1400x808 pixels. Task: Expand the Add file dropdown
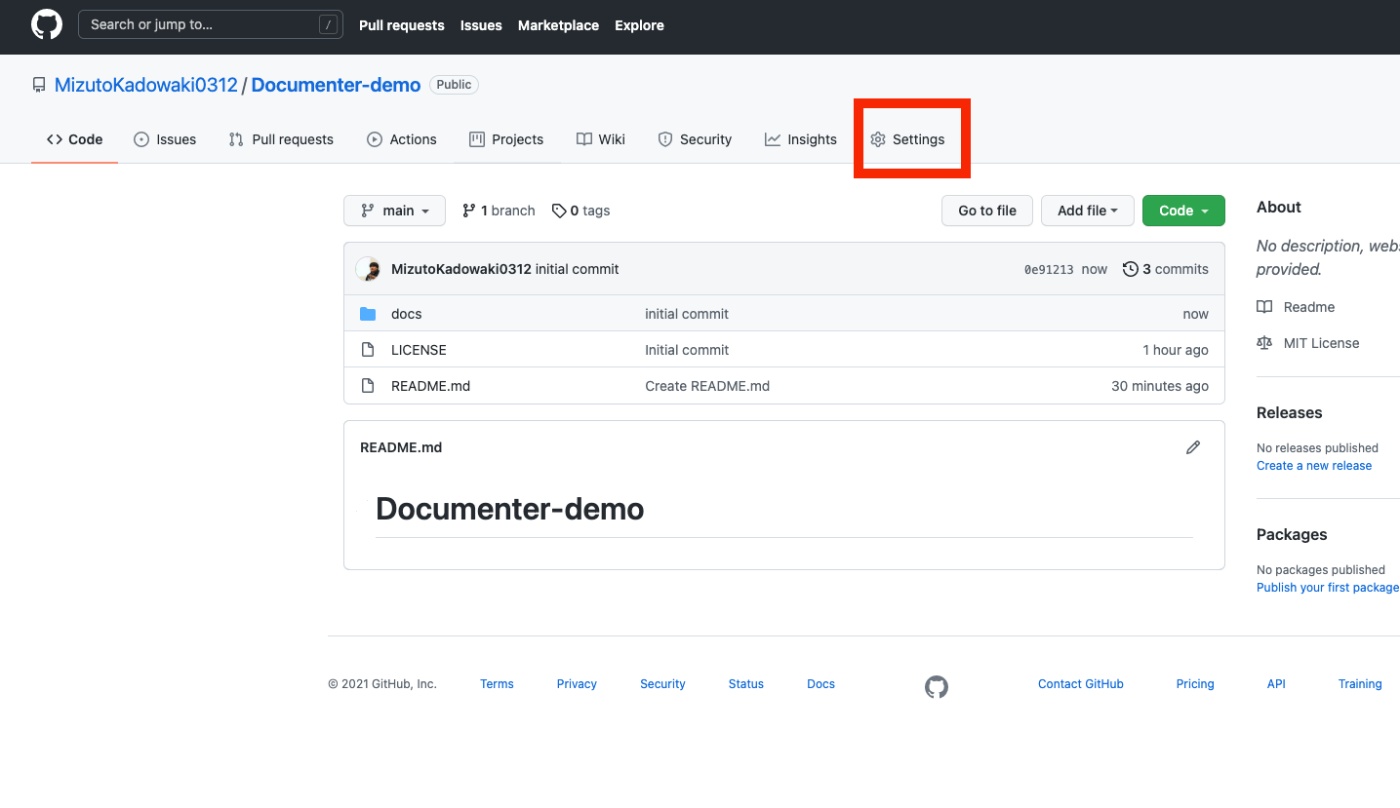1088,211
